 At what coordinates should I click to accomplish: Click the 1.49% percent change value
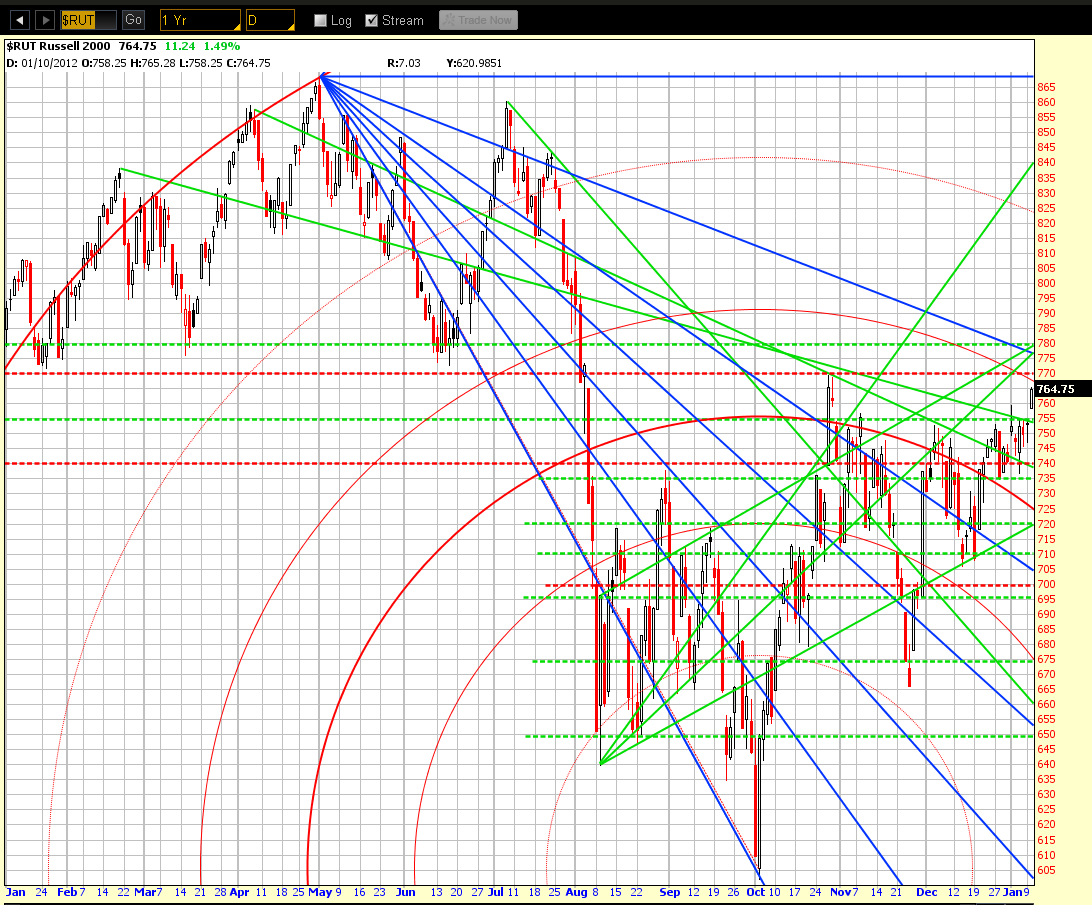tap(221, 46)
